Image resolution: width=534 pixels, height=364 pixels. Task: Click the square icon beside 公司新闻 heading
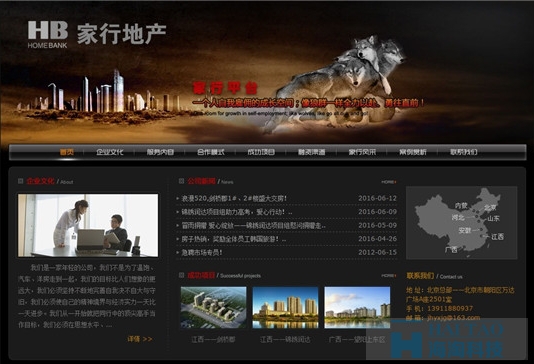182,181
